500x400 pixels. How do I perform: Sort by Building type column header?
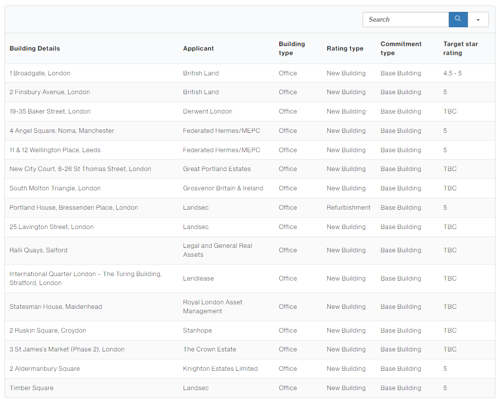pyautogui.click(x=292, y=48)
